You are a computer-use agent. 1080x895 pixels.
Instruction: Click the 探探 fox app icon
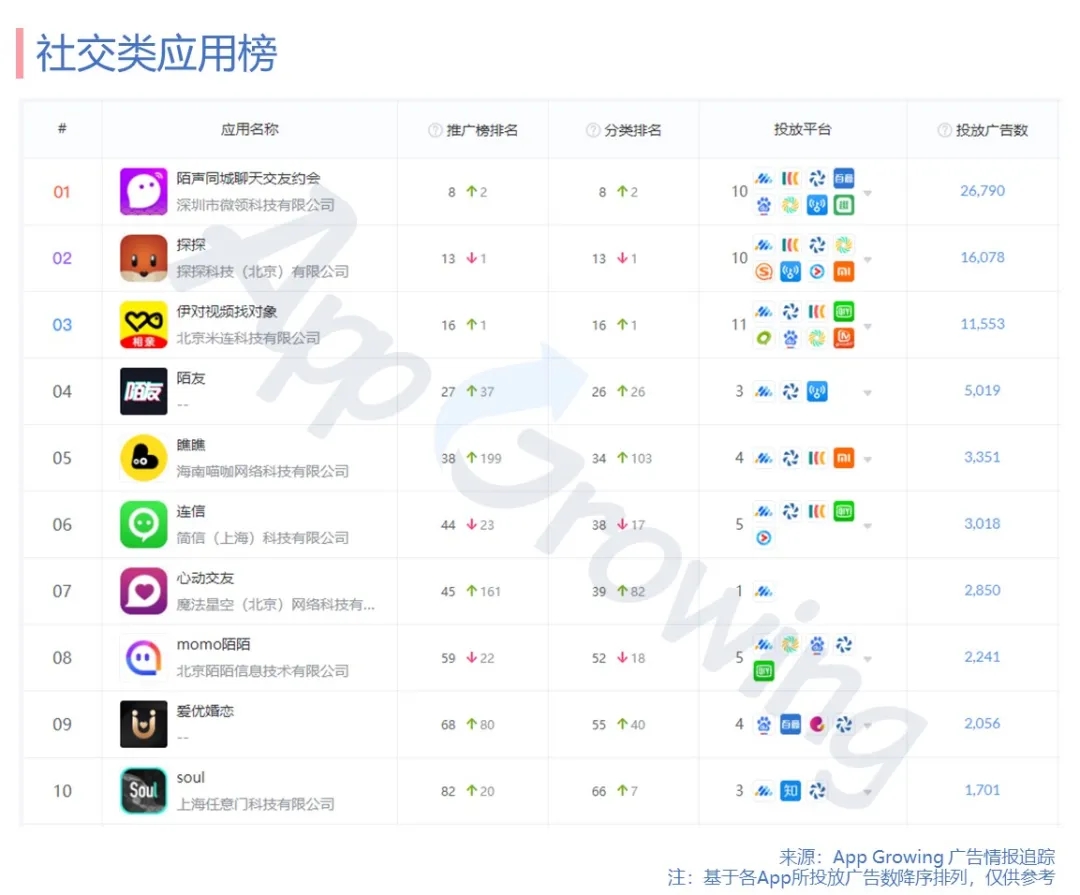pos(143,258)
